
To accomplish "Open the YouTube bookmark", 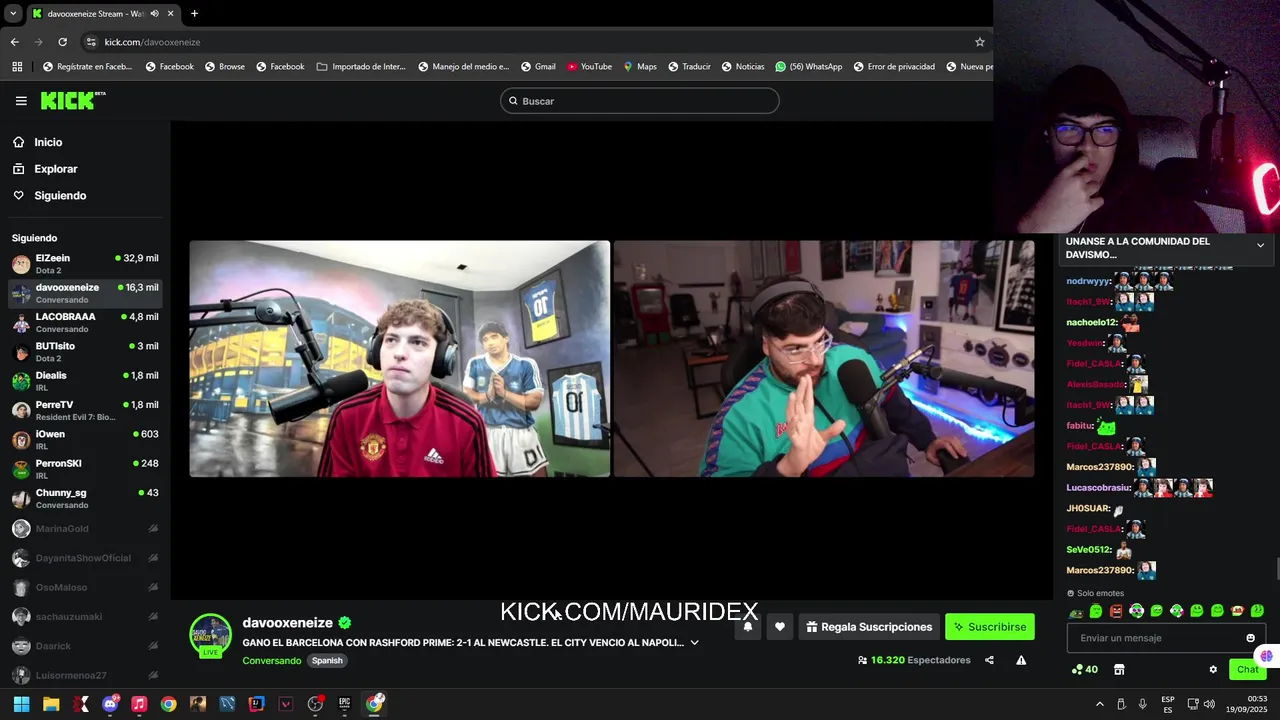I will click(x=589, y=67).
